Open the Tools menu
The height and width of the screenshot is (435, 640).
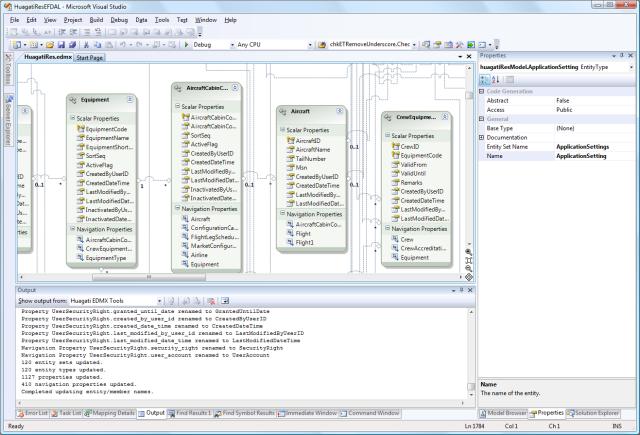162,20
